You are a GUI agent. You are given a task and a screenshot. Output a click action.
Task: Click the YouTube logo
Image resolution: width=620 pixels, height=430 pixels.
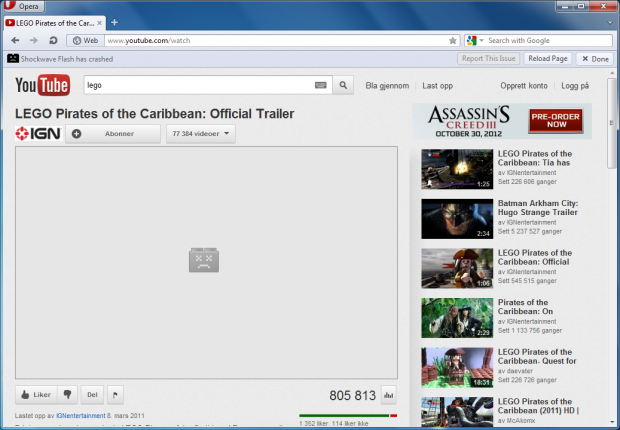41,86
